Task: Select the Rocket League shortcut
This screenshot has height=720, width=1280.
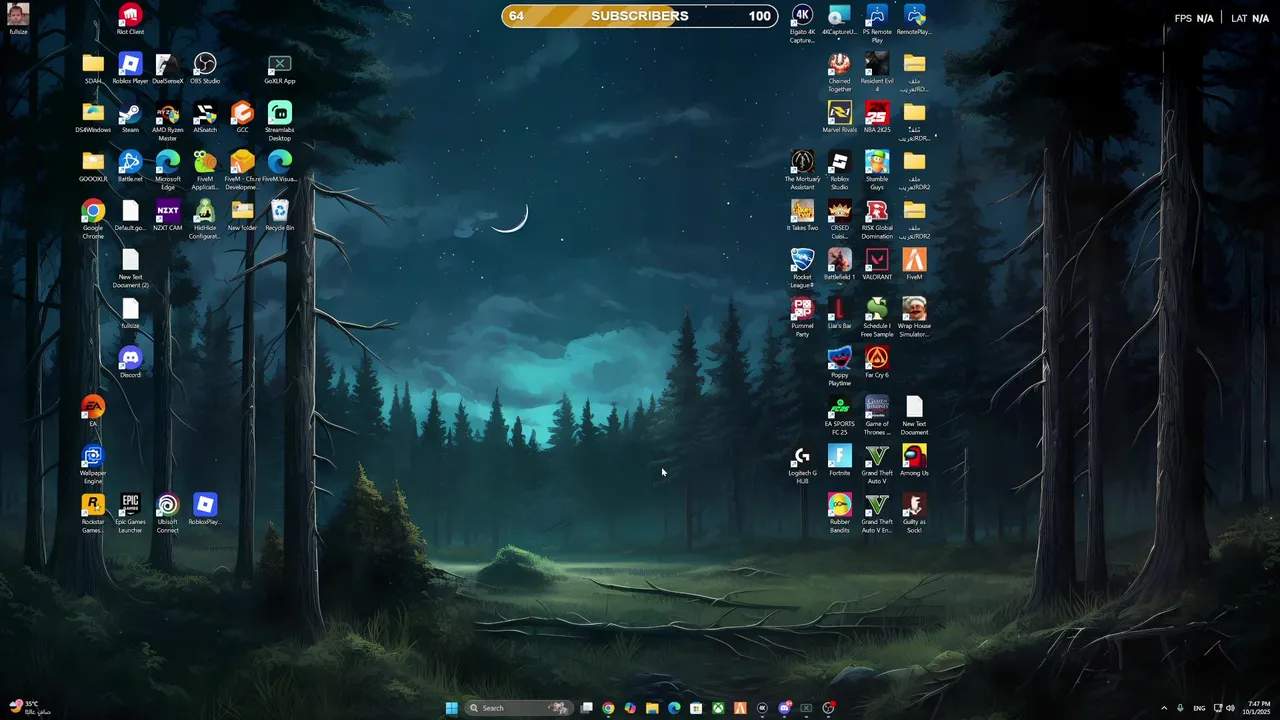Action: pos(802,269)
